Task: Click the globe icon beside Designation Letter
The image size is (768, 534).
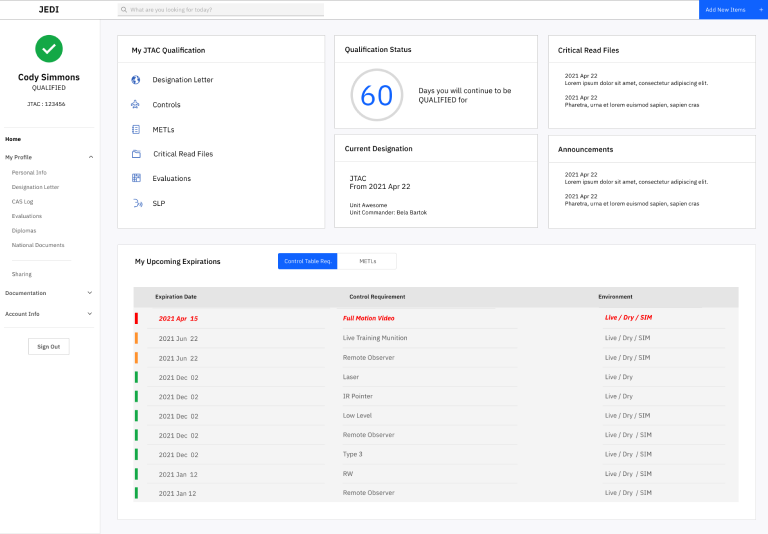Action: [x=136, y=79]
